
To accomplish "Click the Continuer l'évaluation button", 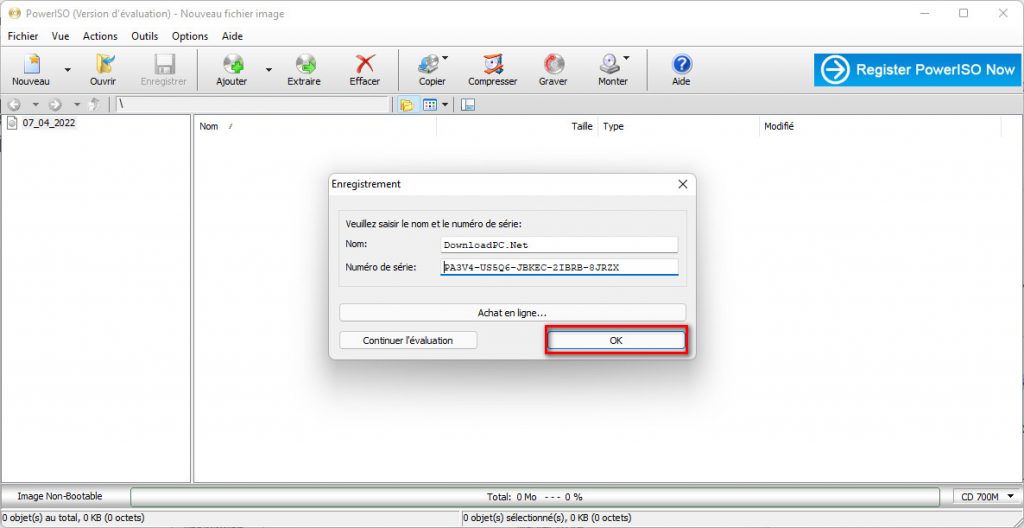I will coord(408,340).
